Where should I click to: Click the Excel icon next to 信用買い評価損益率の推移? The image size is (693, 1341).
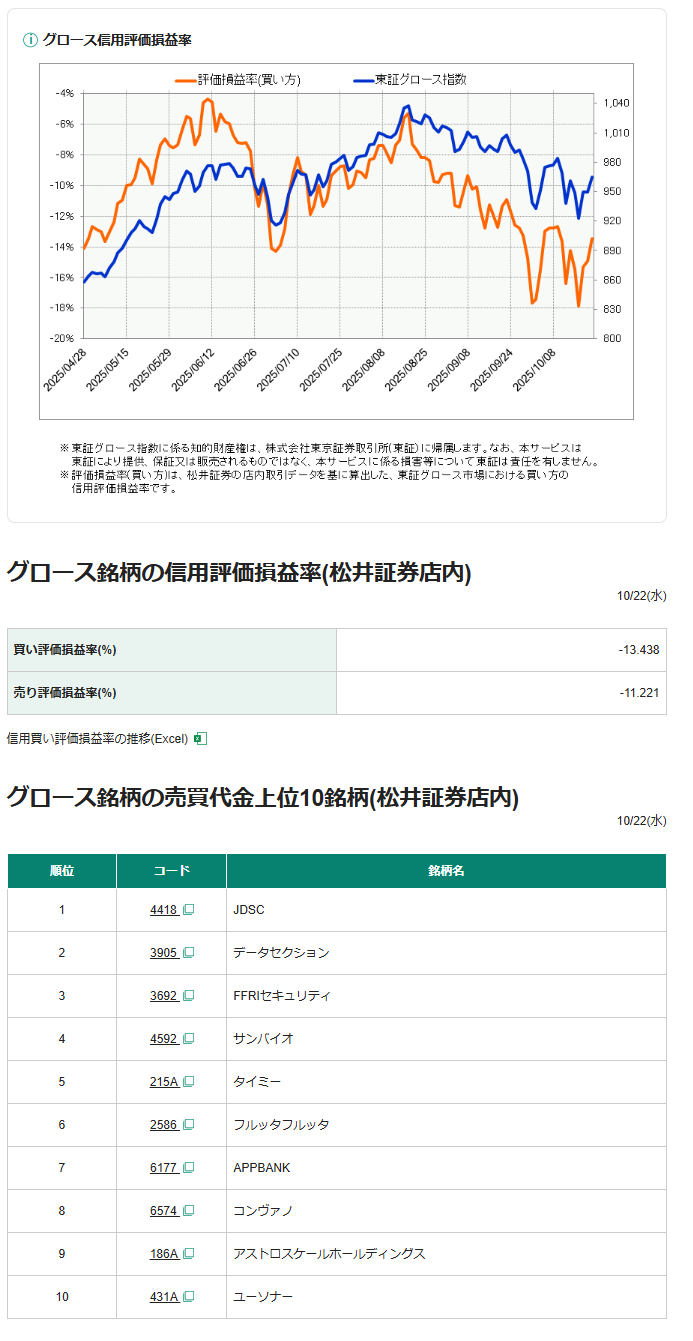tap(200, 739)
